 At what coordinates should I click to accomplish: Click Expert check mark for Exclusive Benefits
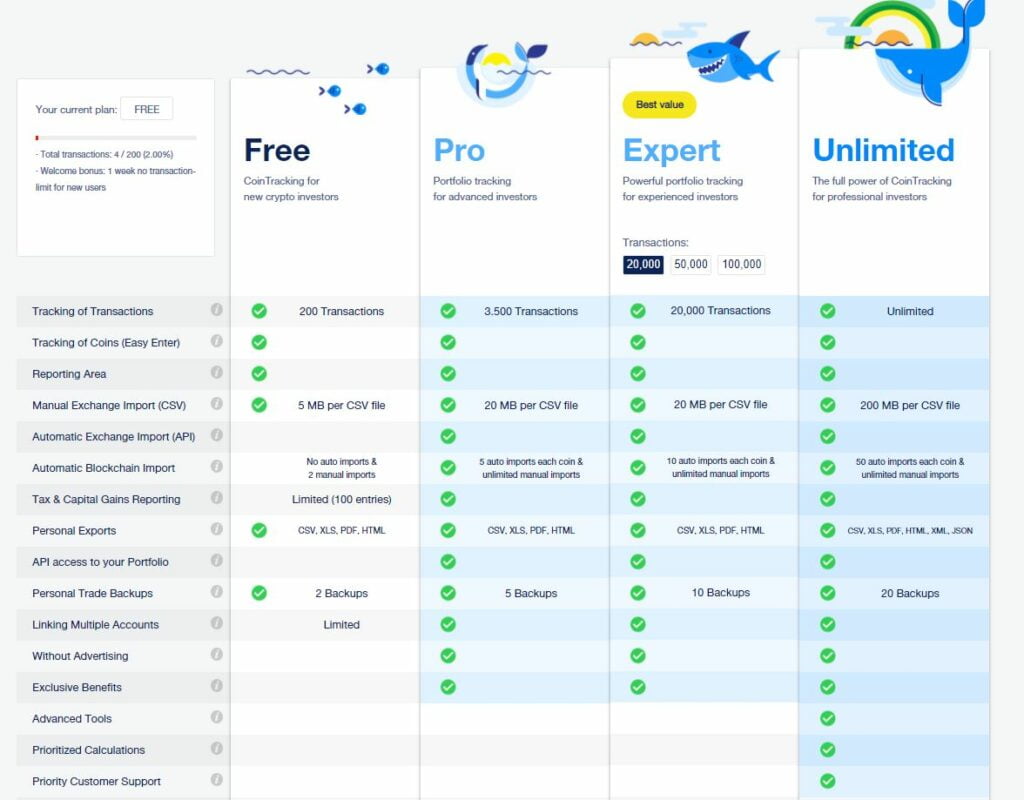tap(638, 687)
